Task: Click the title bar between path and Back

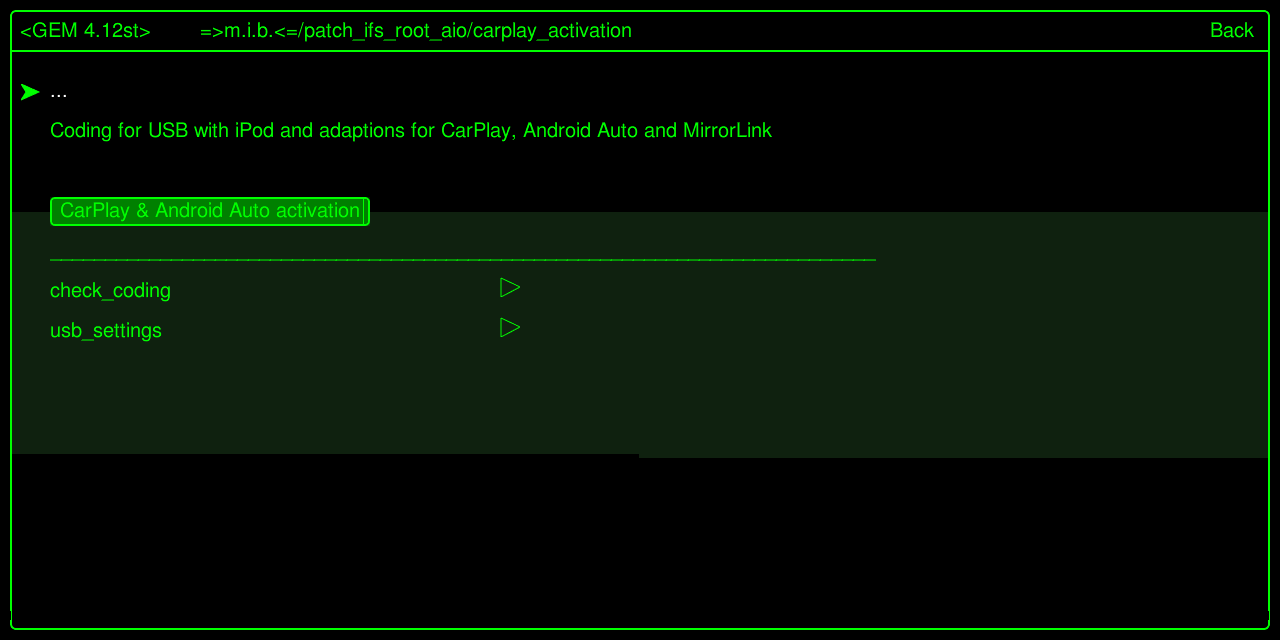Action: point(920,31)
